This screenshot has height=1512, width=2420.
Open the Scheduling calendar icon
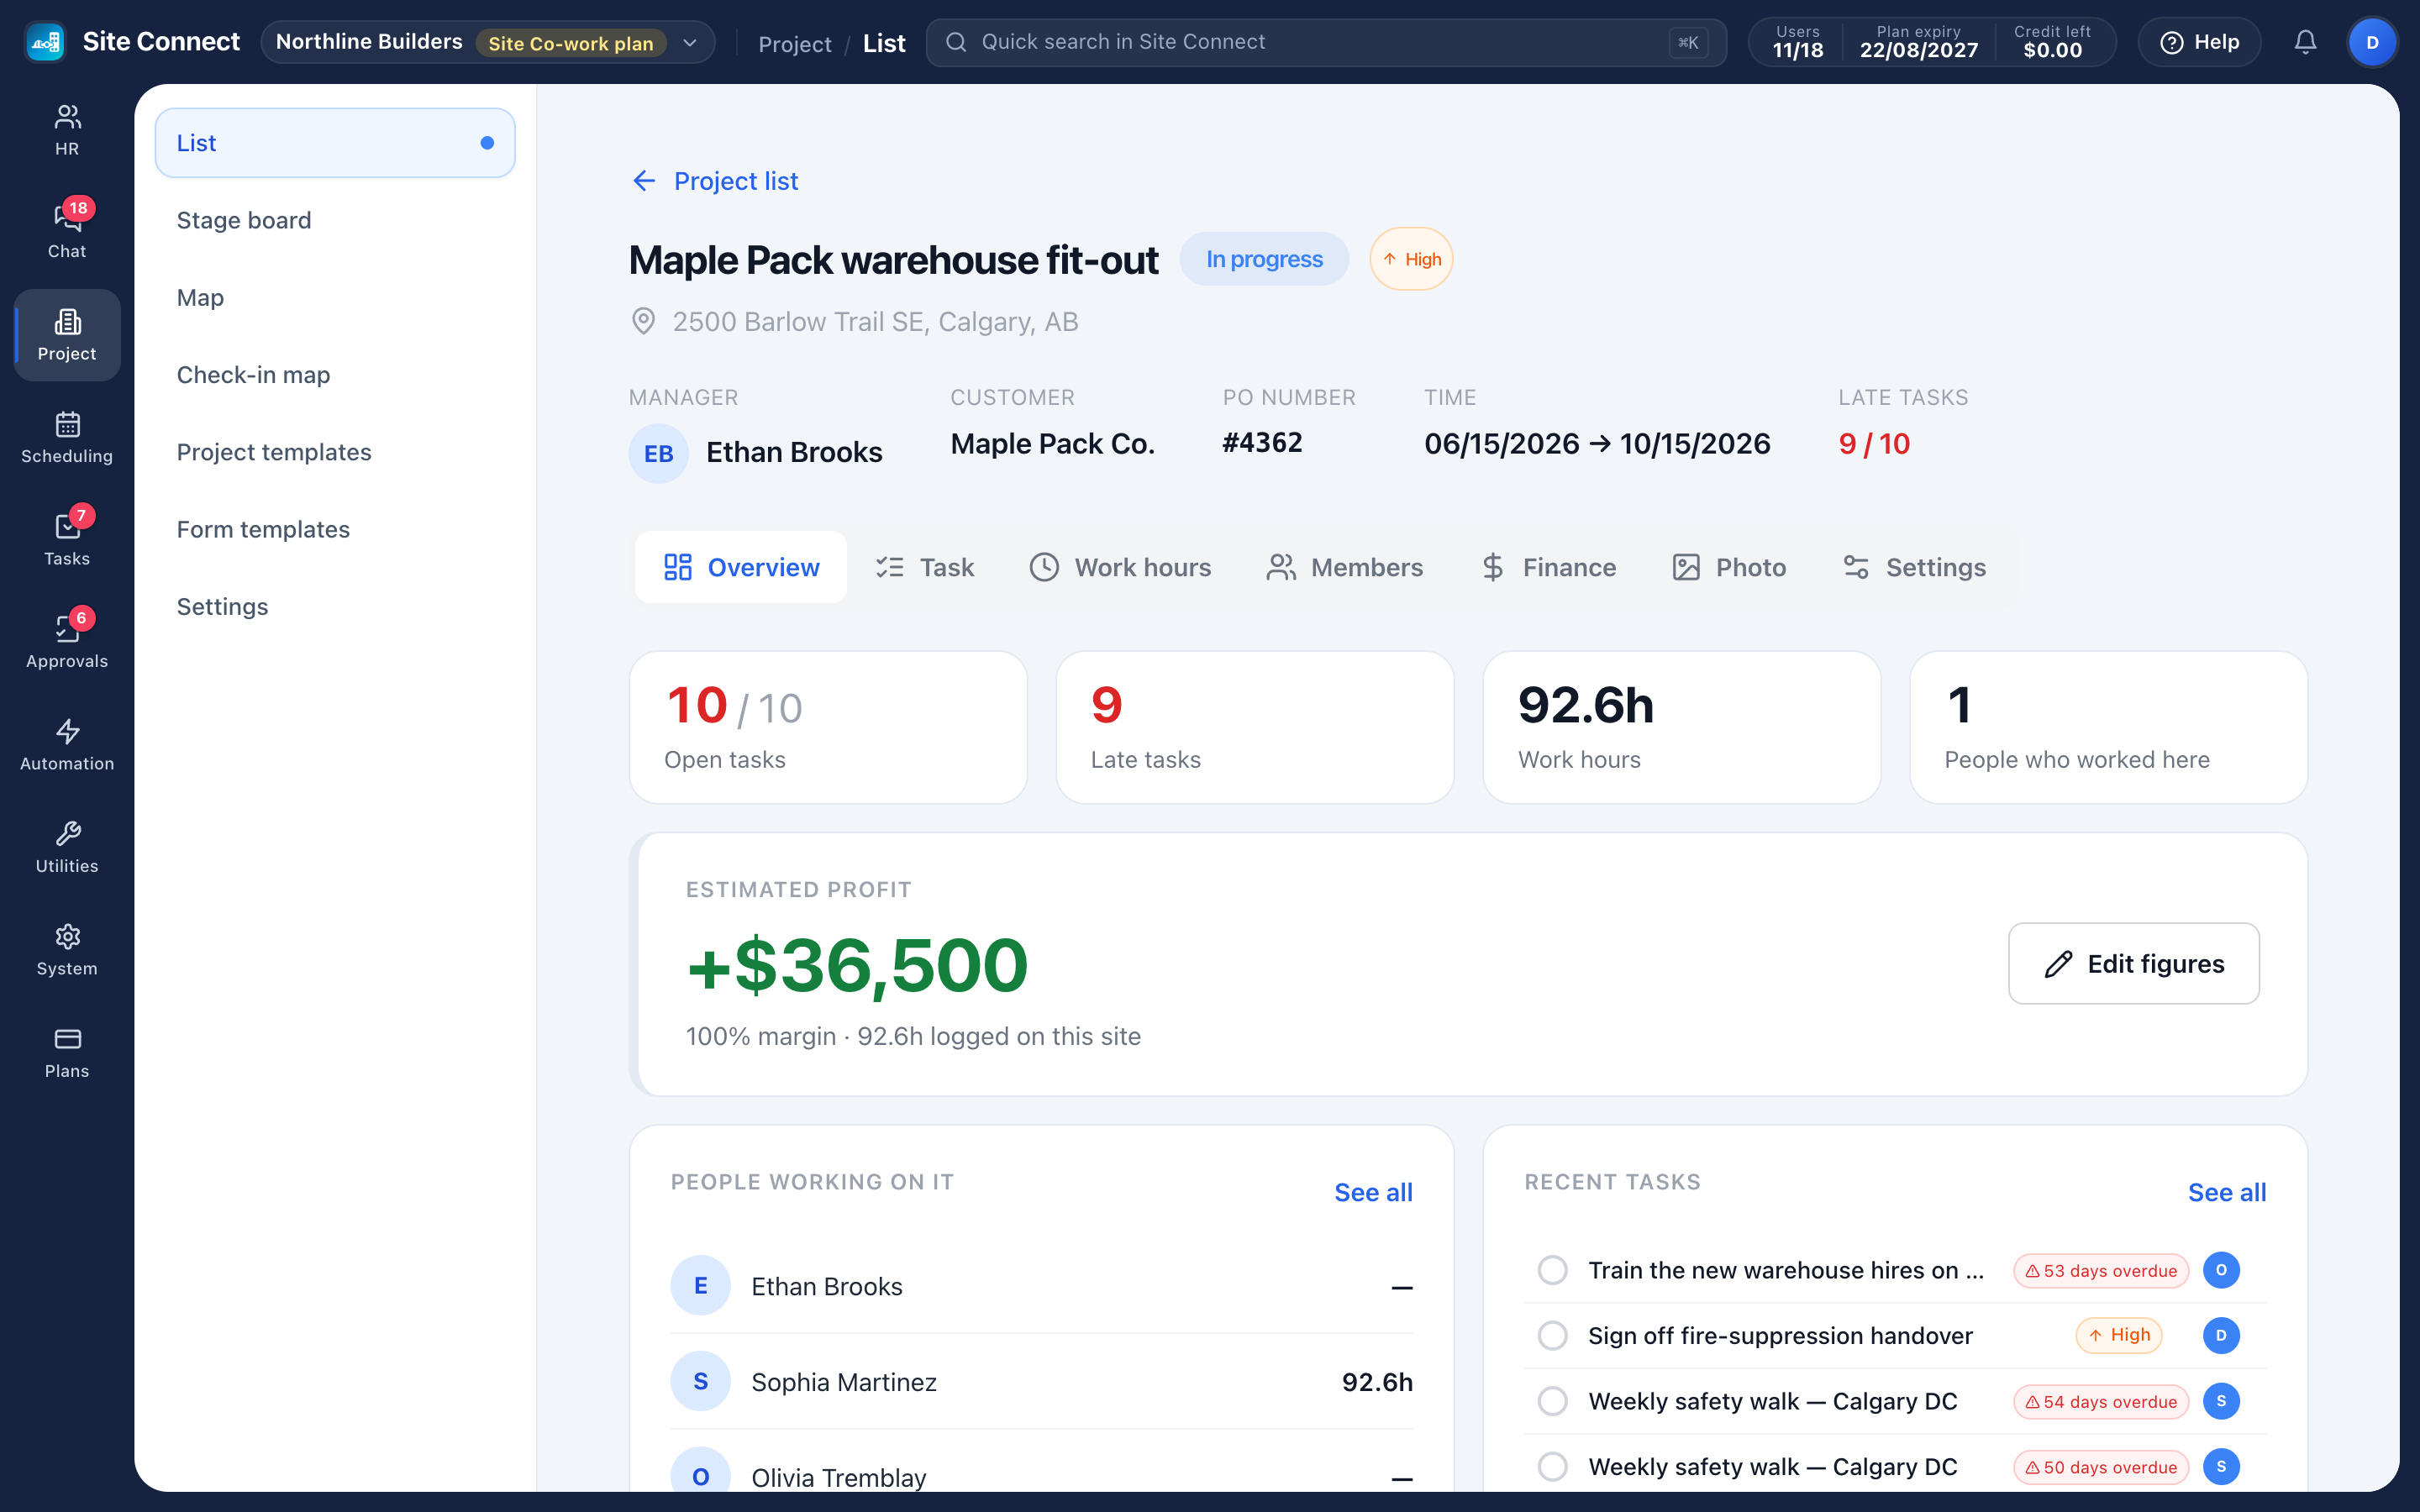[x=67, y=437]
